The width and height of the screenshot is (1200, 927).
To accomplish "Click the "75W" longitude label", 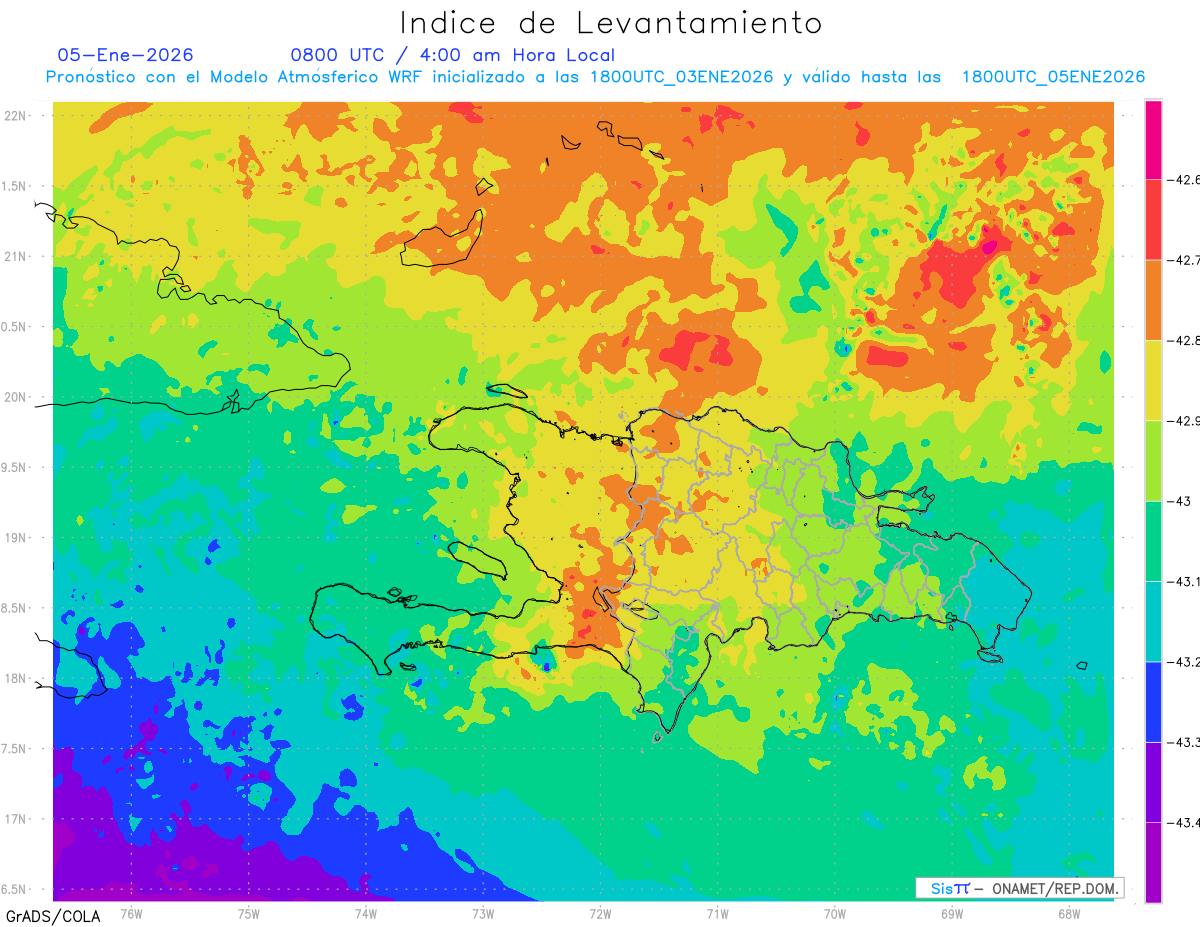I will (249, 913).
